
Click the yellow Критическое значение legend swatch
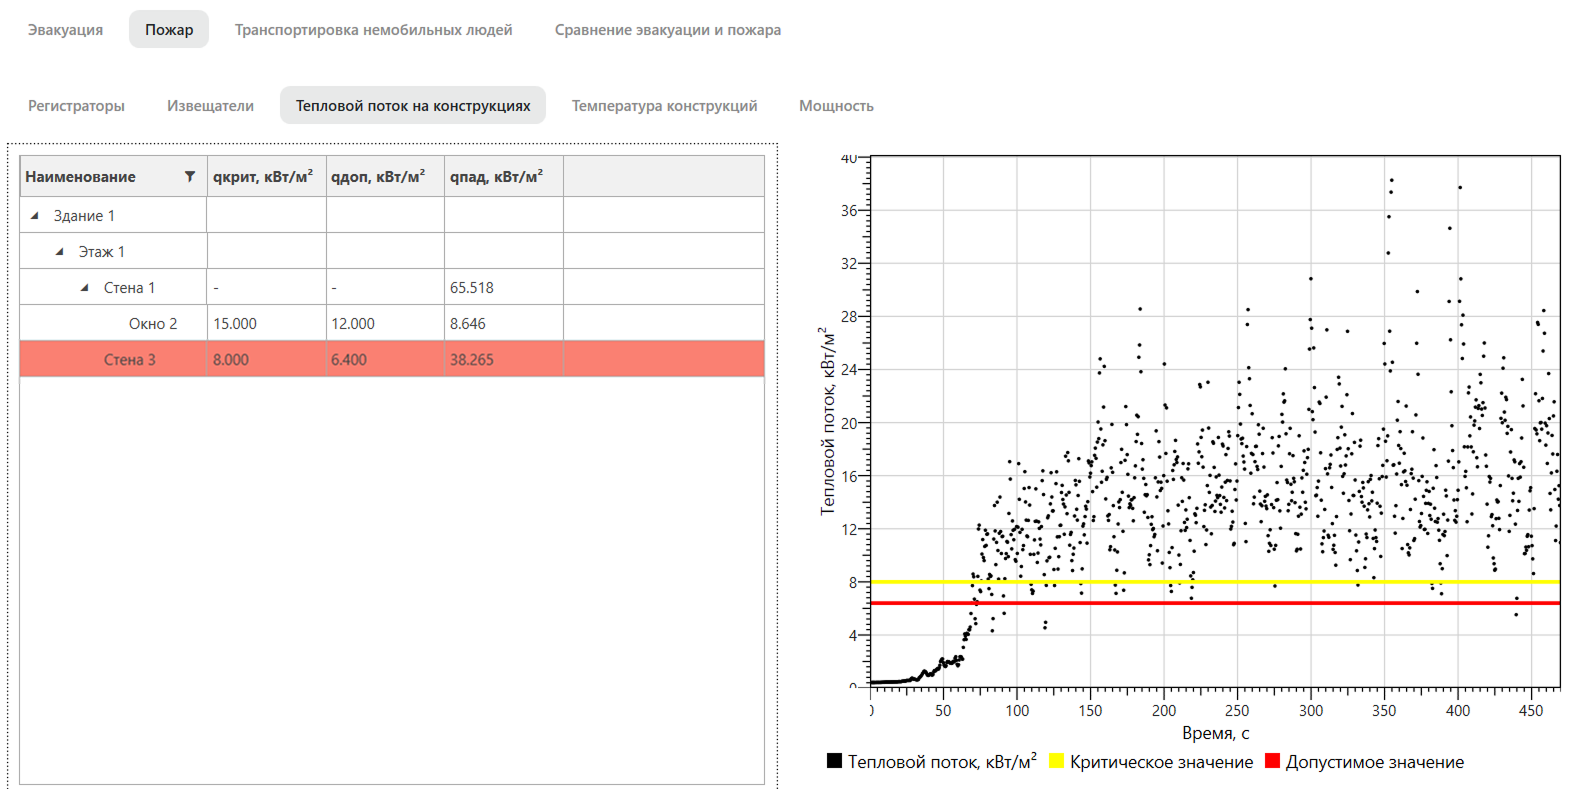1056,761
